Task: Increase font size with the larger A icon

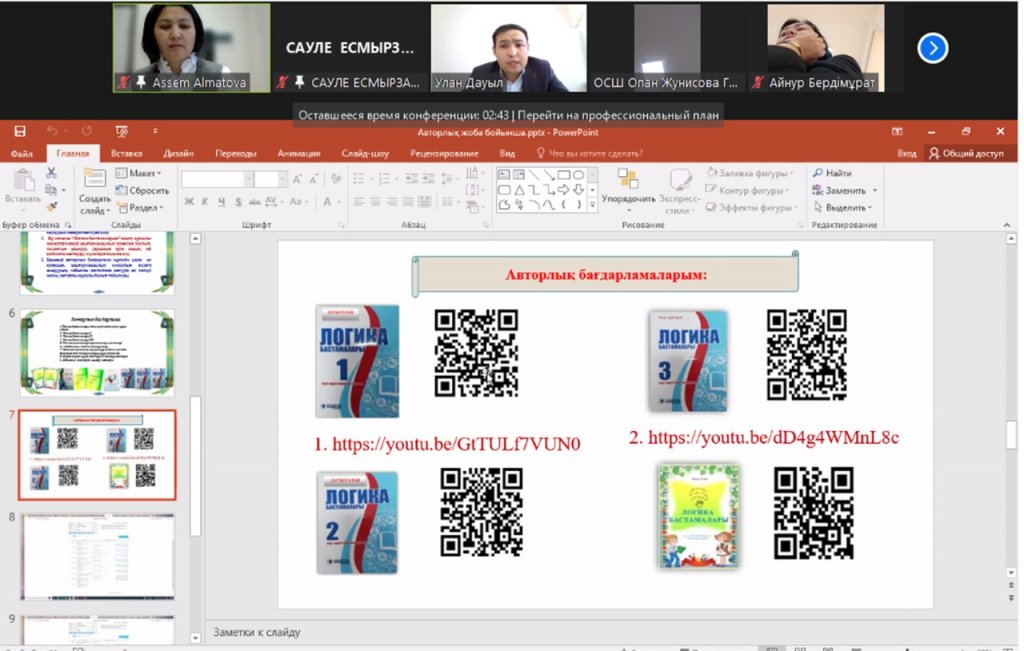Action: [297, 179]
